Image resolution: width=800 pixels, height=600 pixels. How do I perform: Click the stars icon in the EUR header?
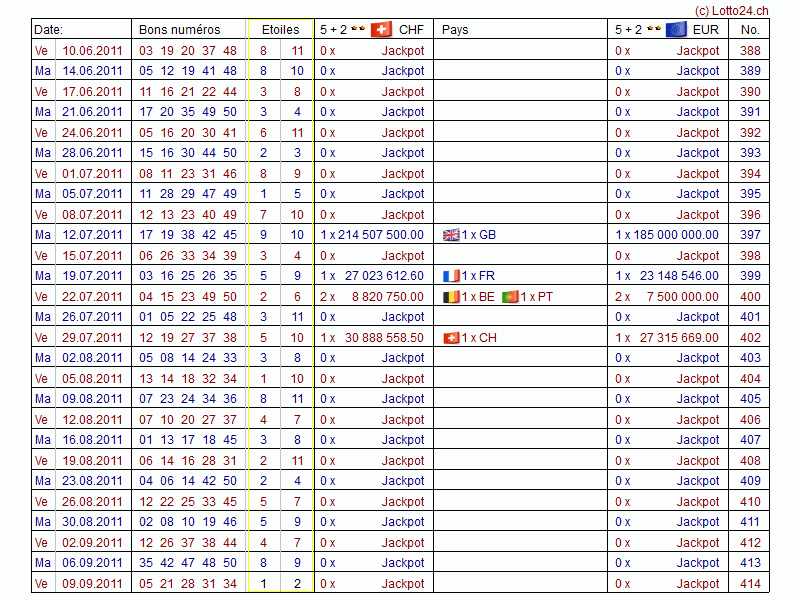[654, 29]
